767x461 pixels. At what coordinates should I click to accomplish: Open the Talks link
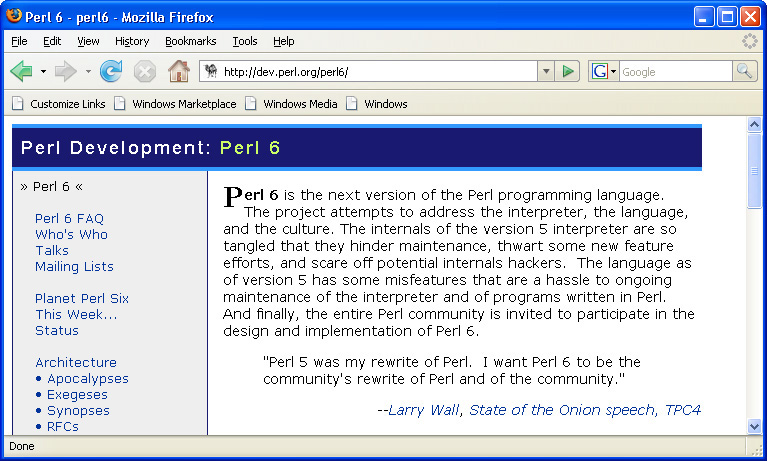point(52,251)
